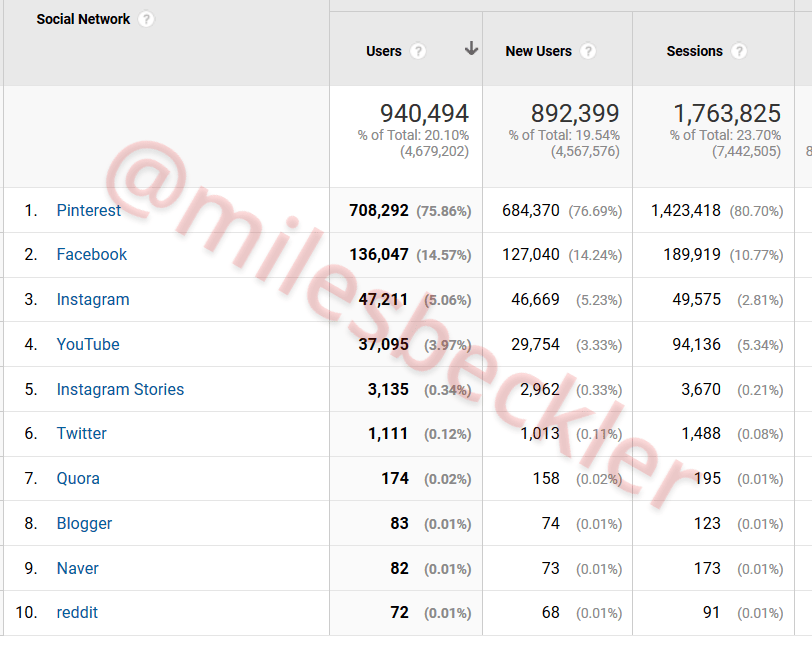Select new users total figure (4,567,576)
This screenshot has width=812, height=662.
tap(585, 151)
